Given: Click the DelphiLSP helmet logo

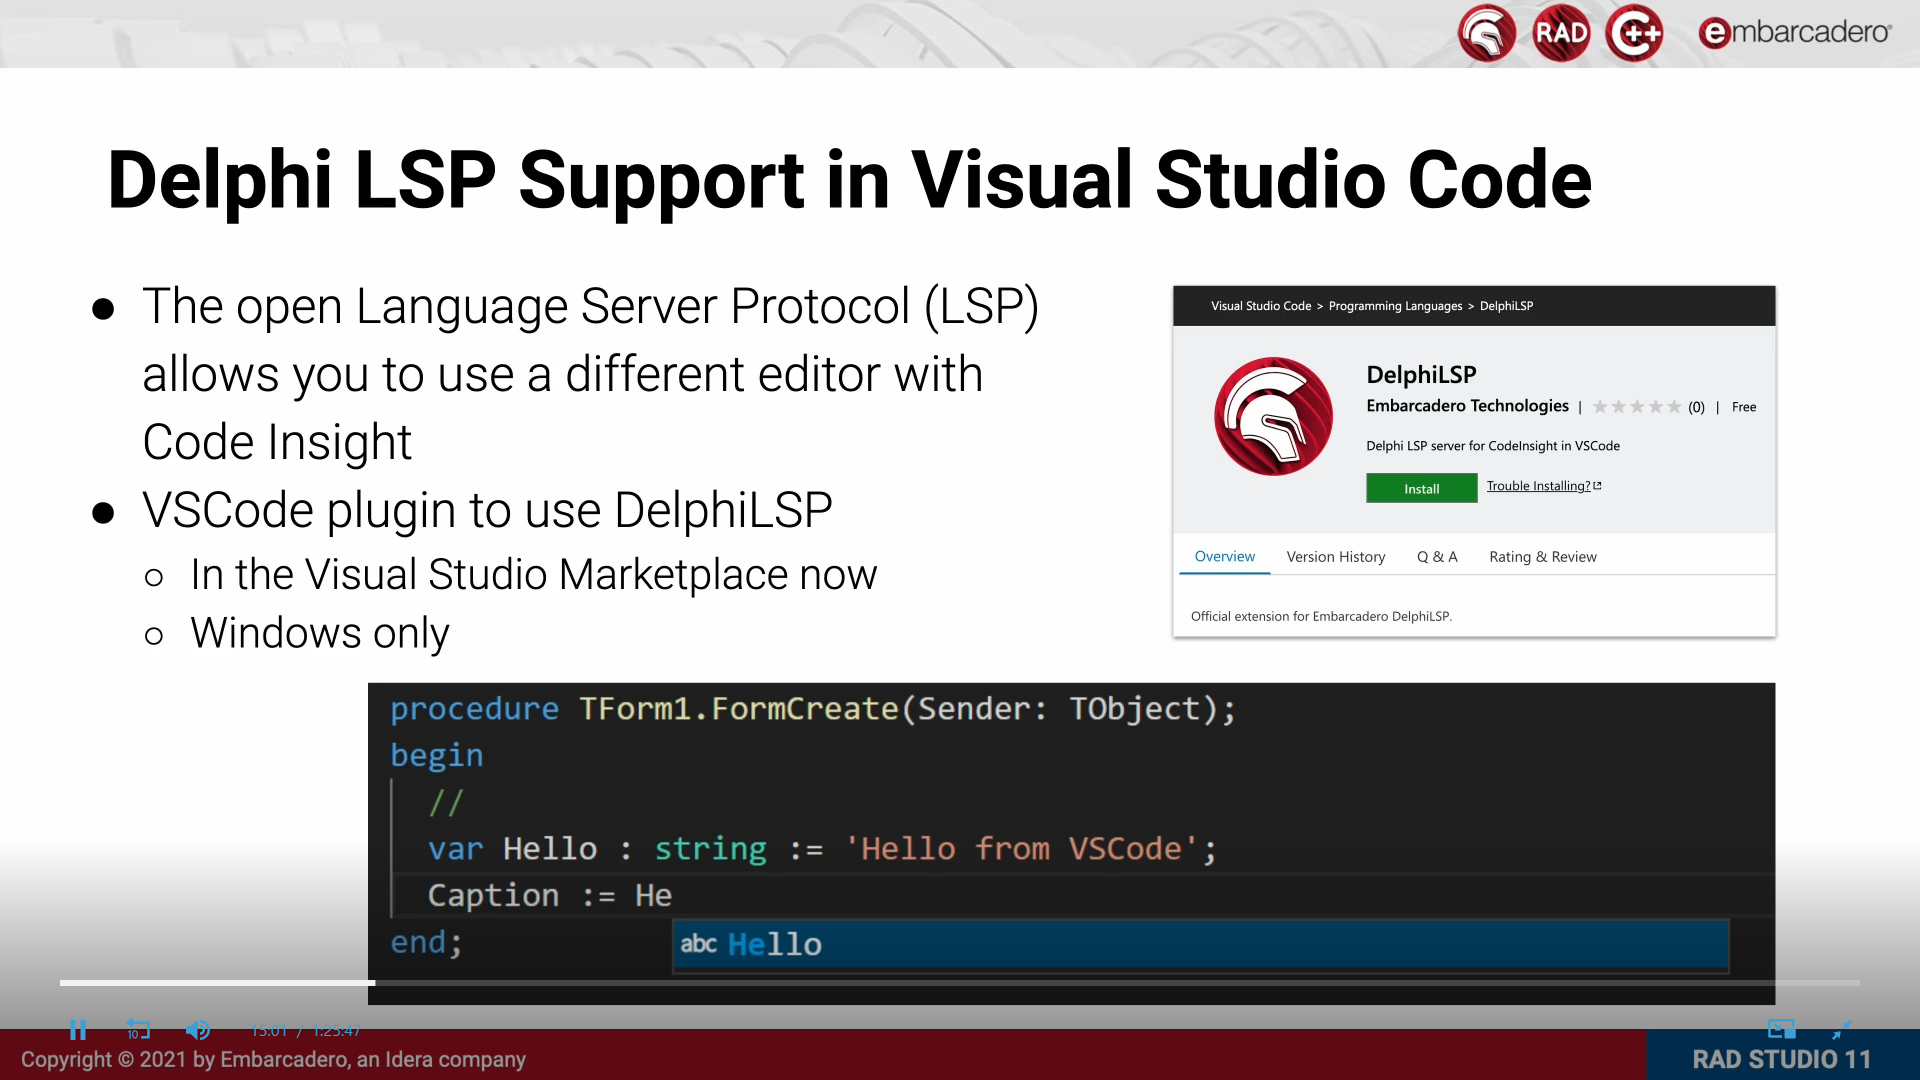Looking at the screenshot, I should point(1273,416).
